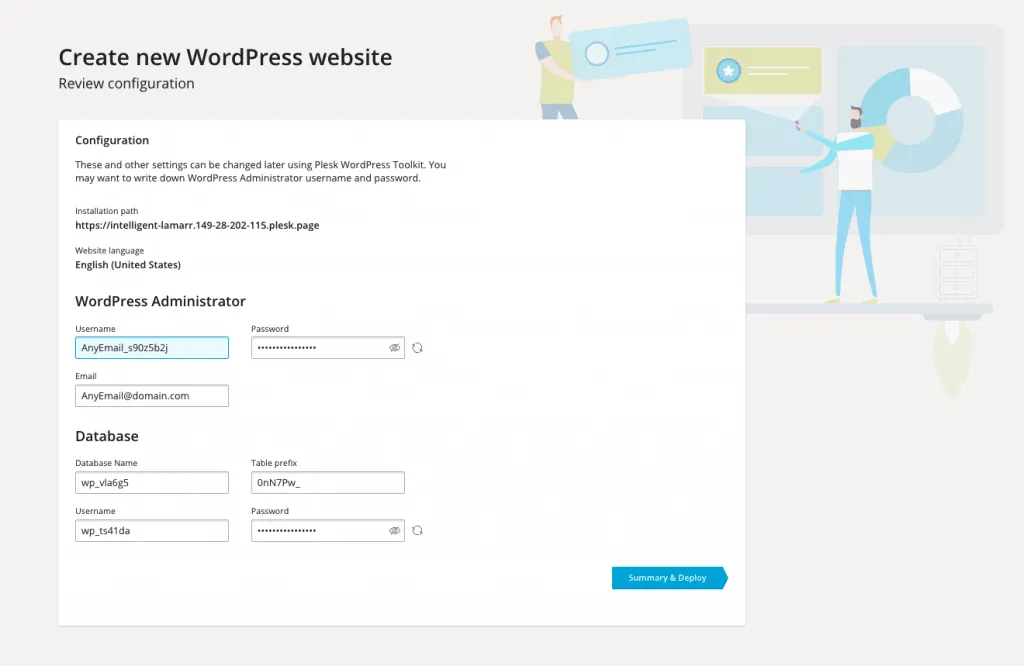Viewport: 1024px width, 666px height.
Task: Click the Summary & Deploy button
Action: tap(668, 577)
